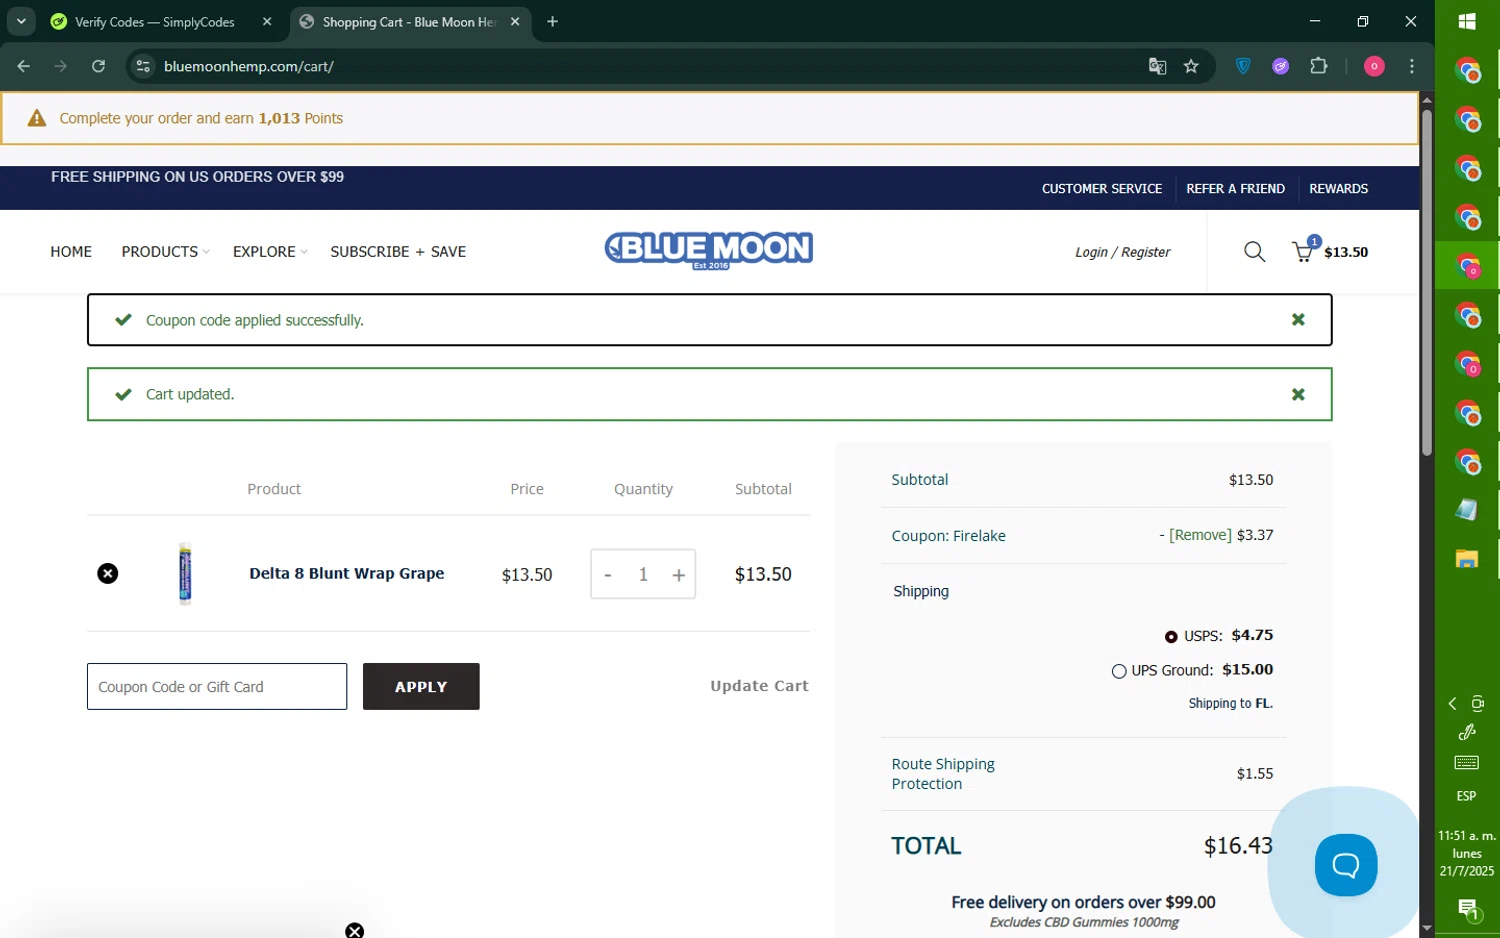The width and height of the screenshot is (1500, 938).
Task: Open REFER A FRIEND page
Action: point(1235,189)
